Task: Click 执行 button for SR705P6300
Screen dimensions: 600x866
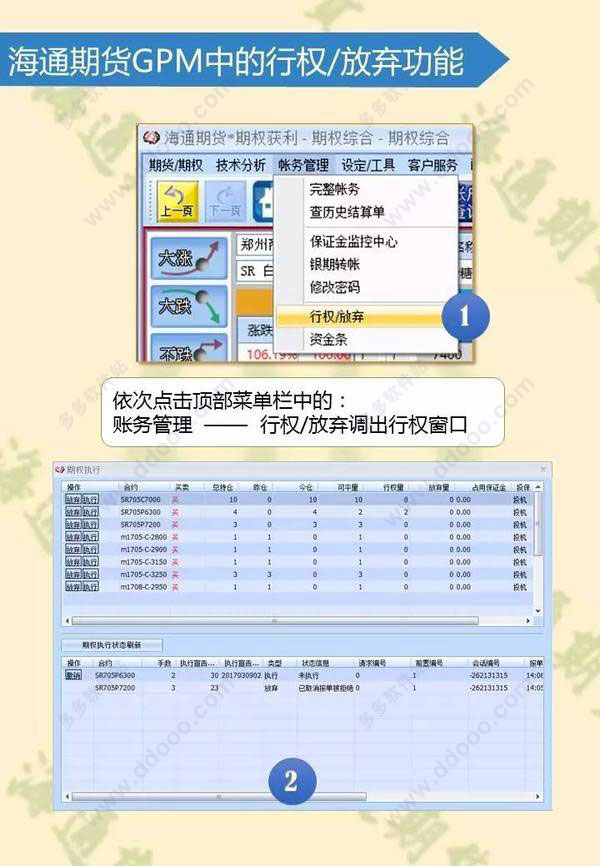Action: [x=90, y=512]
